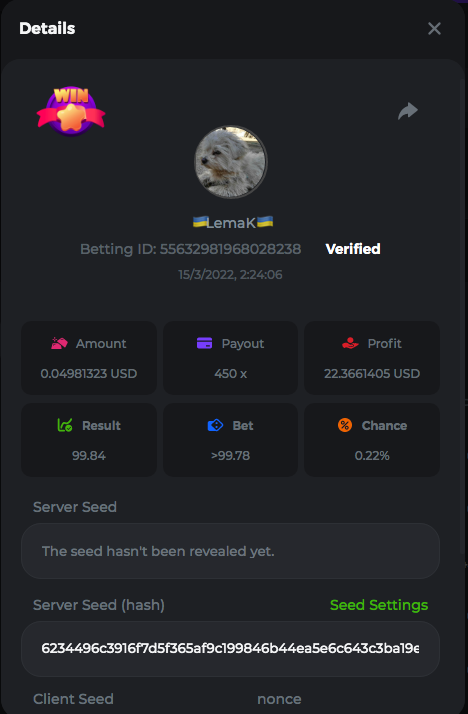This screenshot has height=714, width=468.
Task: Open Seed Settings link
Action: [379, 605]
